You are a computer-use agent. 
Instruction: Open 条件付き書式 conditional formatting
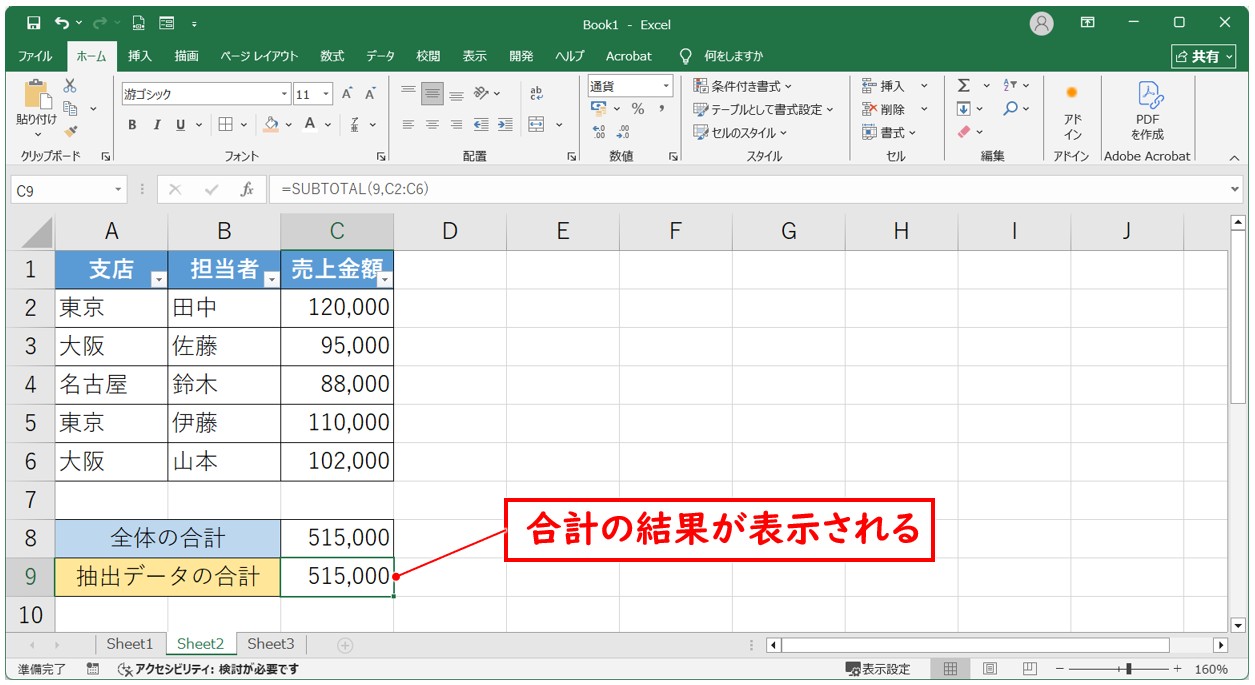(x=742, y=86)
